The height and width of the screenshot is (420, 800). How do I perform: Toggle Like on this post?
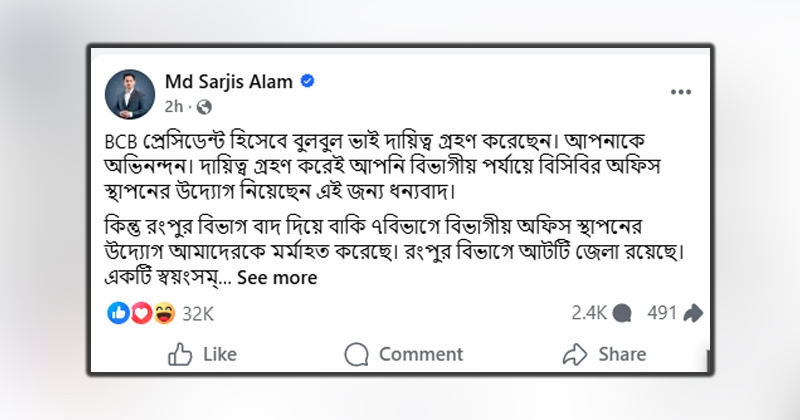point(203,354)
